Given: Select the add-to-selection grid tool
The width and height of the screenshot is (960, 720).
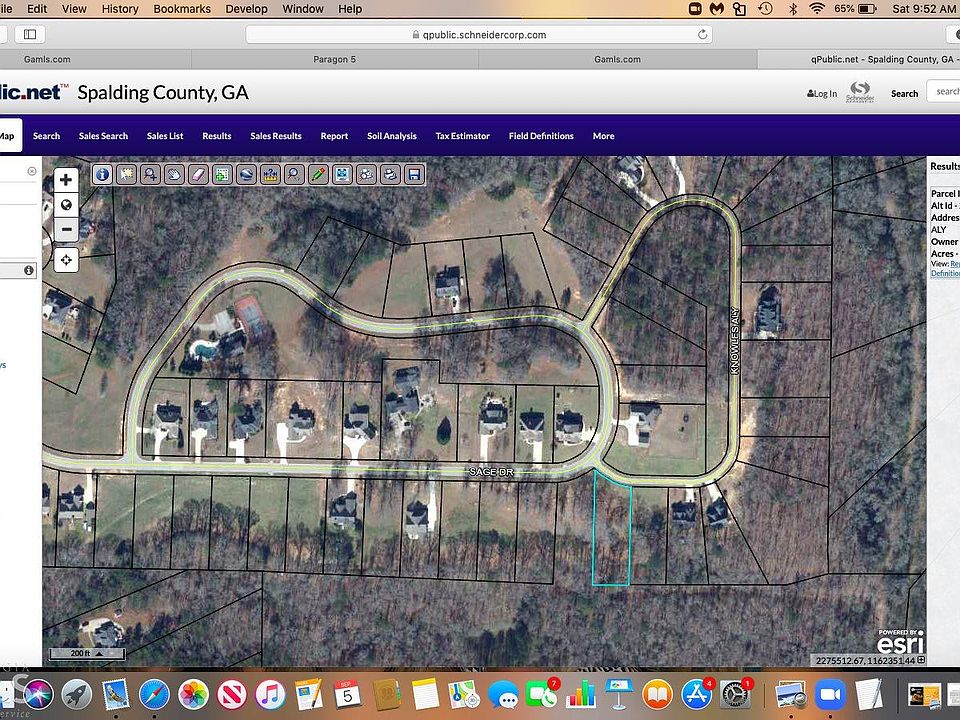Looking at the screenshot, I should tap(222, 174).
